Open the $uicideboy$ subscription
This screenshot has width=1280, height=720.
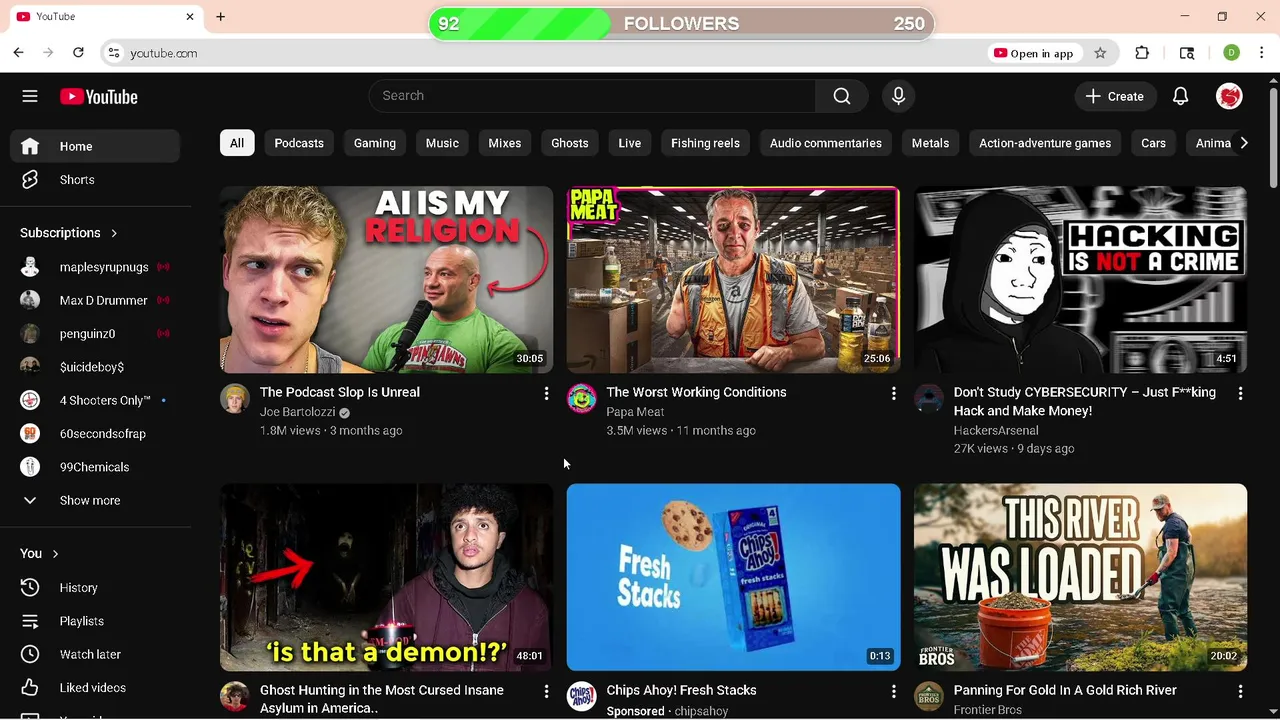click(95, 367)
